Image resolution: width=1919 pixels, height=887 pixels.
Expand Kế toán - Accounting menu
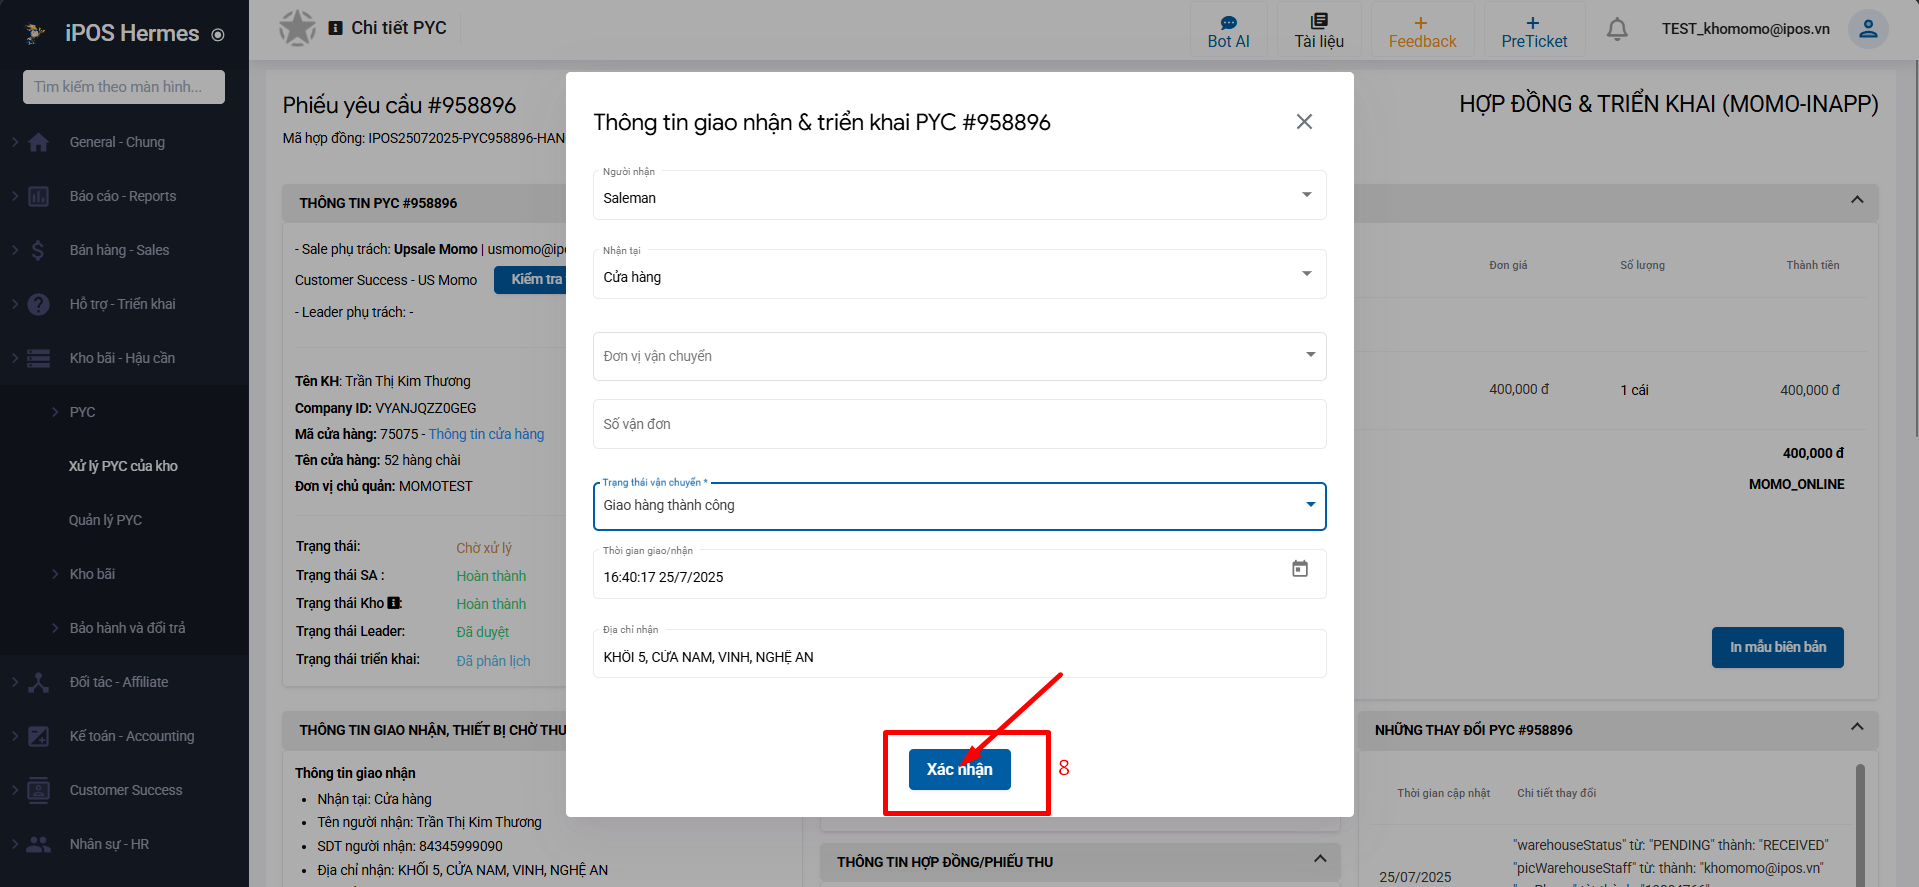click(x=131, y=736)
